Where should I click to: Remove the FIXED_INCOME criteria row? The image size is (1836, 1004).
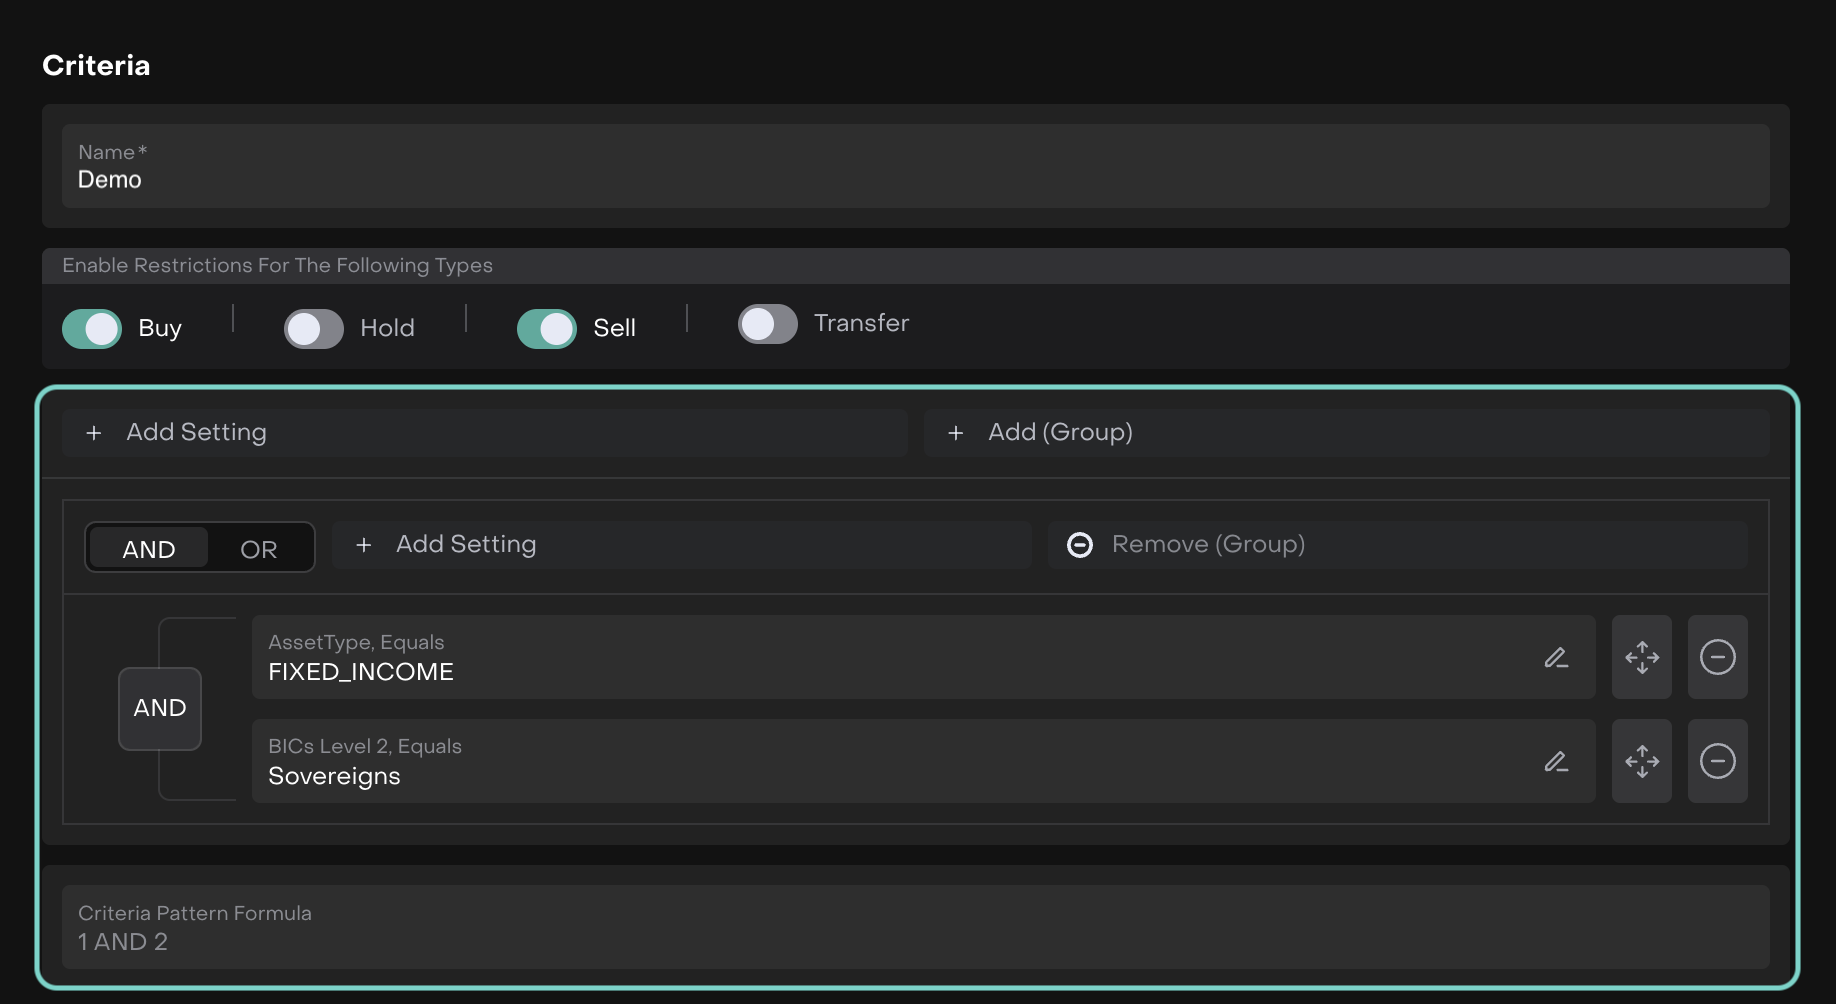coord(1717,658)
